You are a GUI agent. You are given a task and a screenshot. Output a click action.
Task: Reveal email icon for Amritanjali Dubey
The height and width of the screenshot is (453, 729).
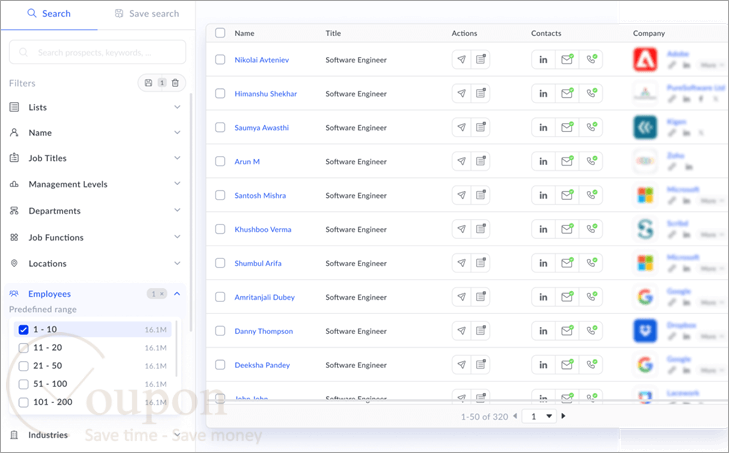coord(567,297)
